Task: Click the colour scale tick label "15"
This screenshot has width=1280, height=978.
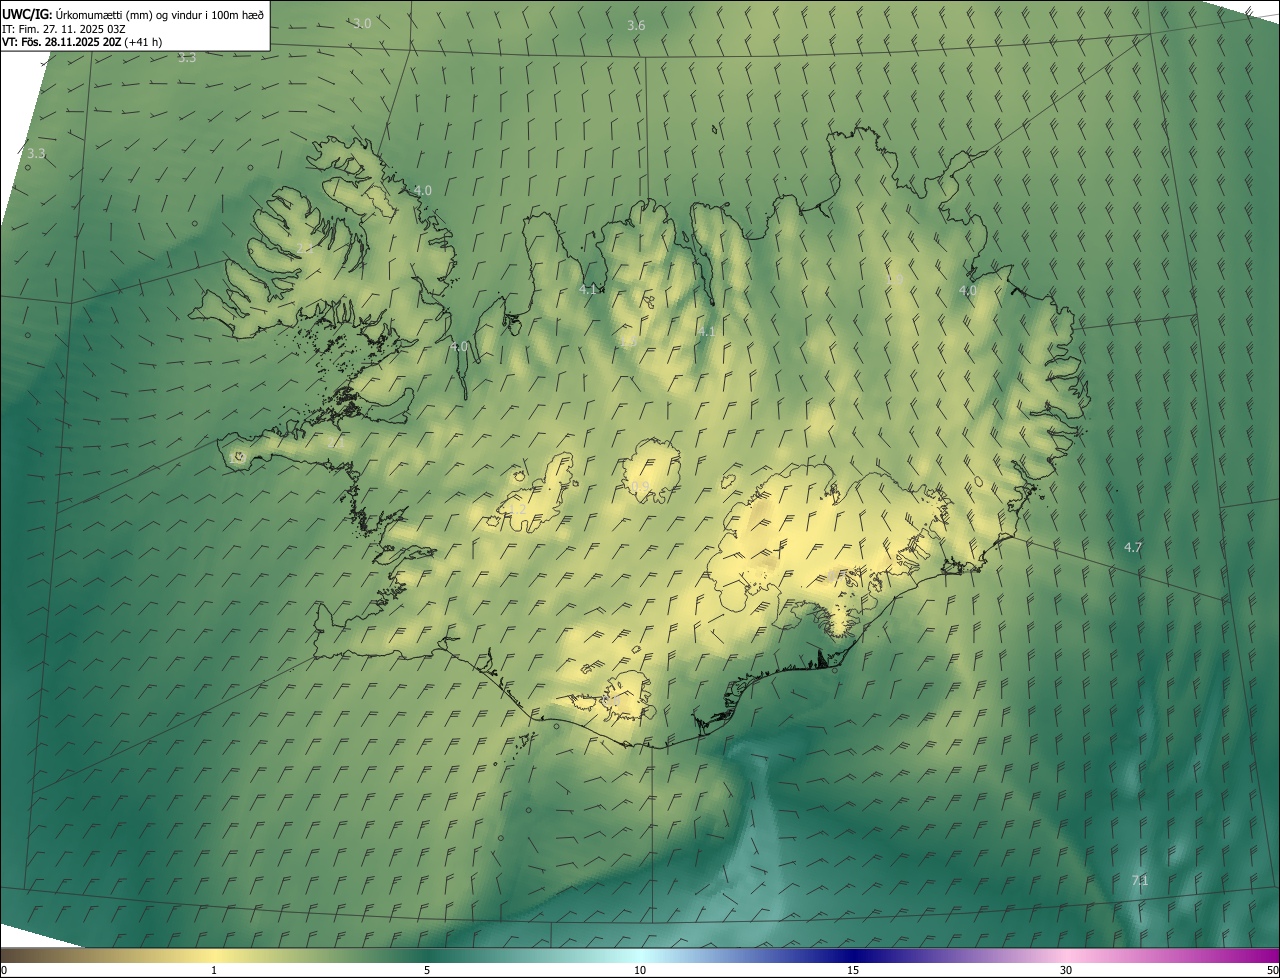Action: click(853, 970)
